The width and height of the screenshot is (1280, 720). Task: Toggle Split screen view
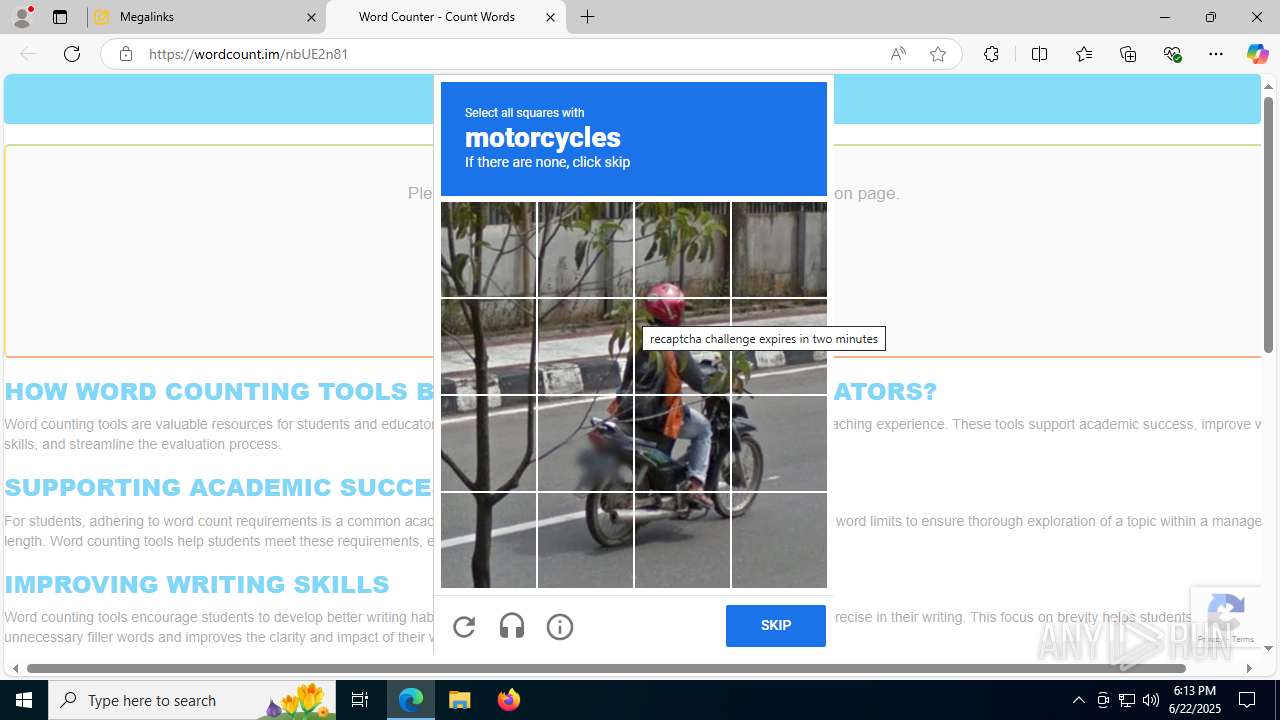(x=1039, y=54)
